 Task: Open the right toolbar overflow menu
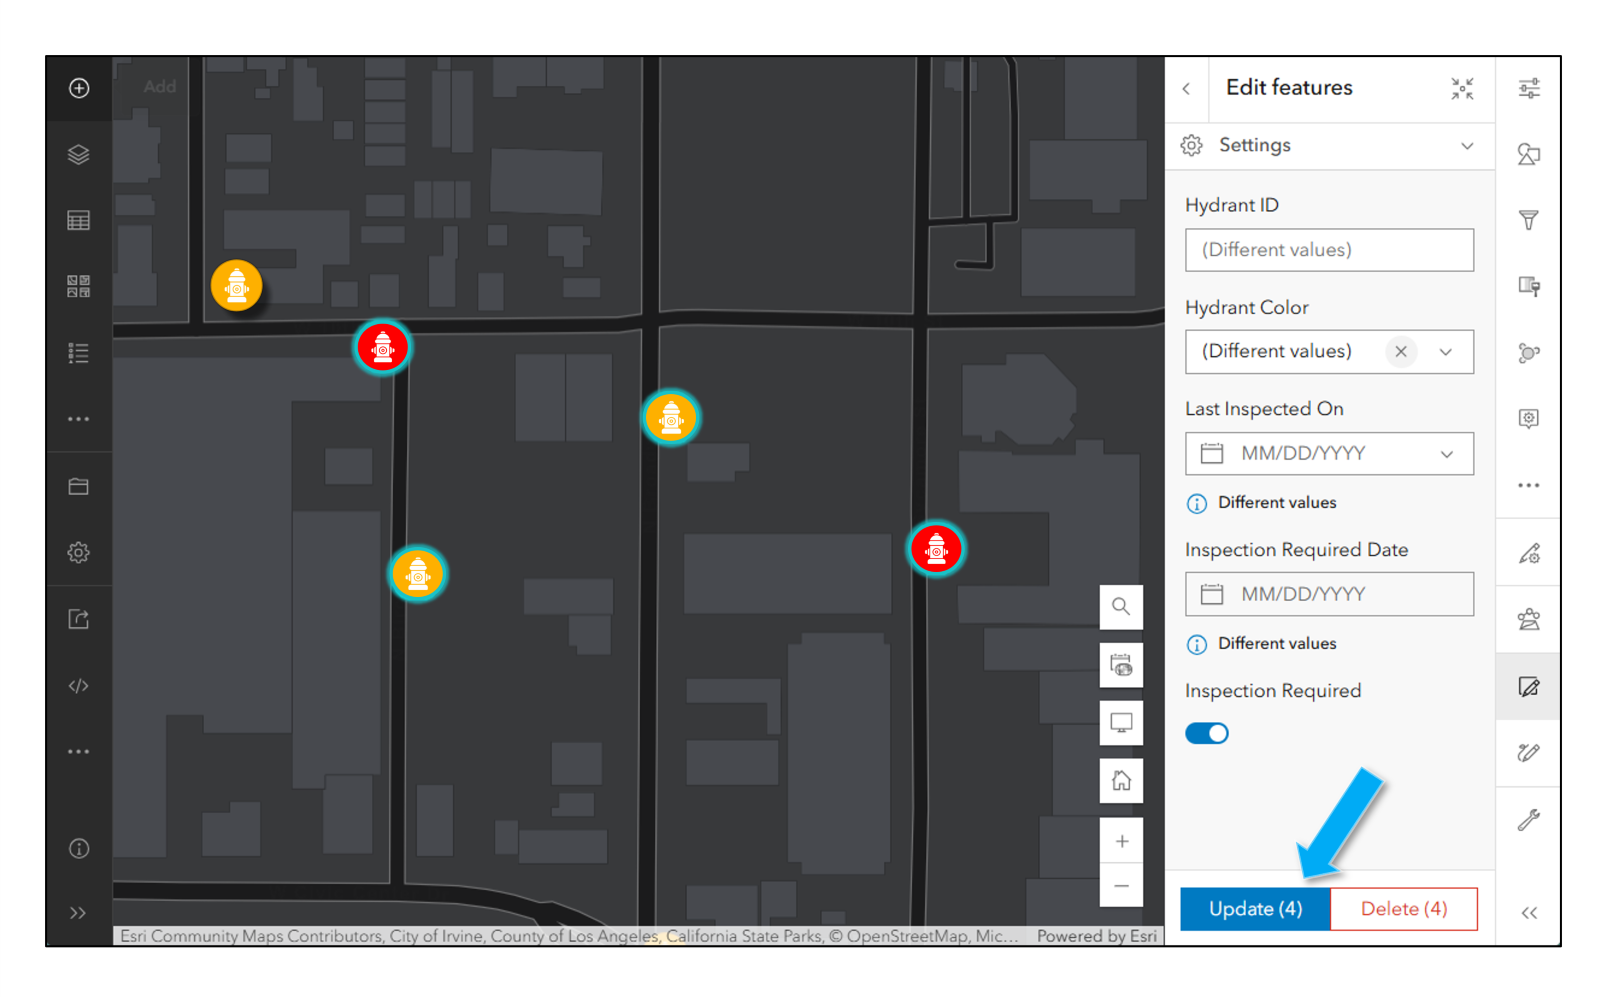1528,485
